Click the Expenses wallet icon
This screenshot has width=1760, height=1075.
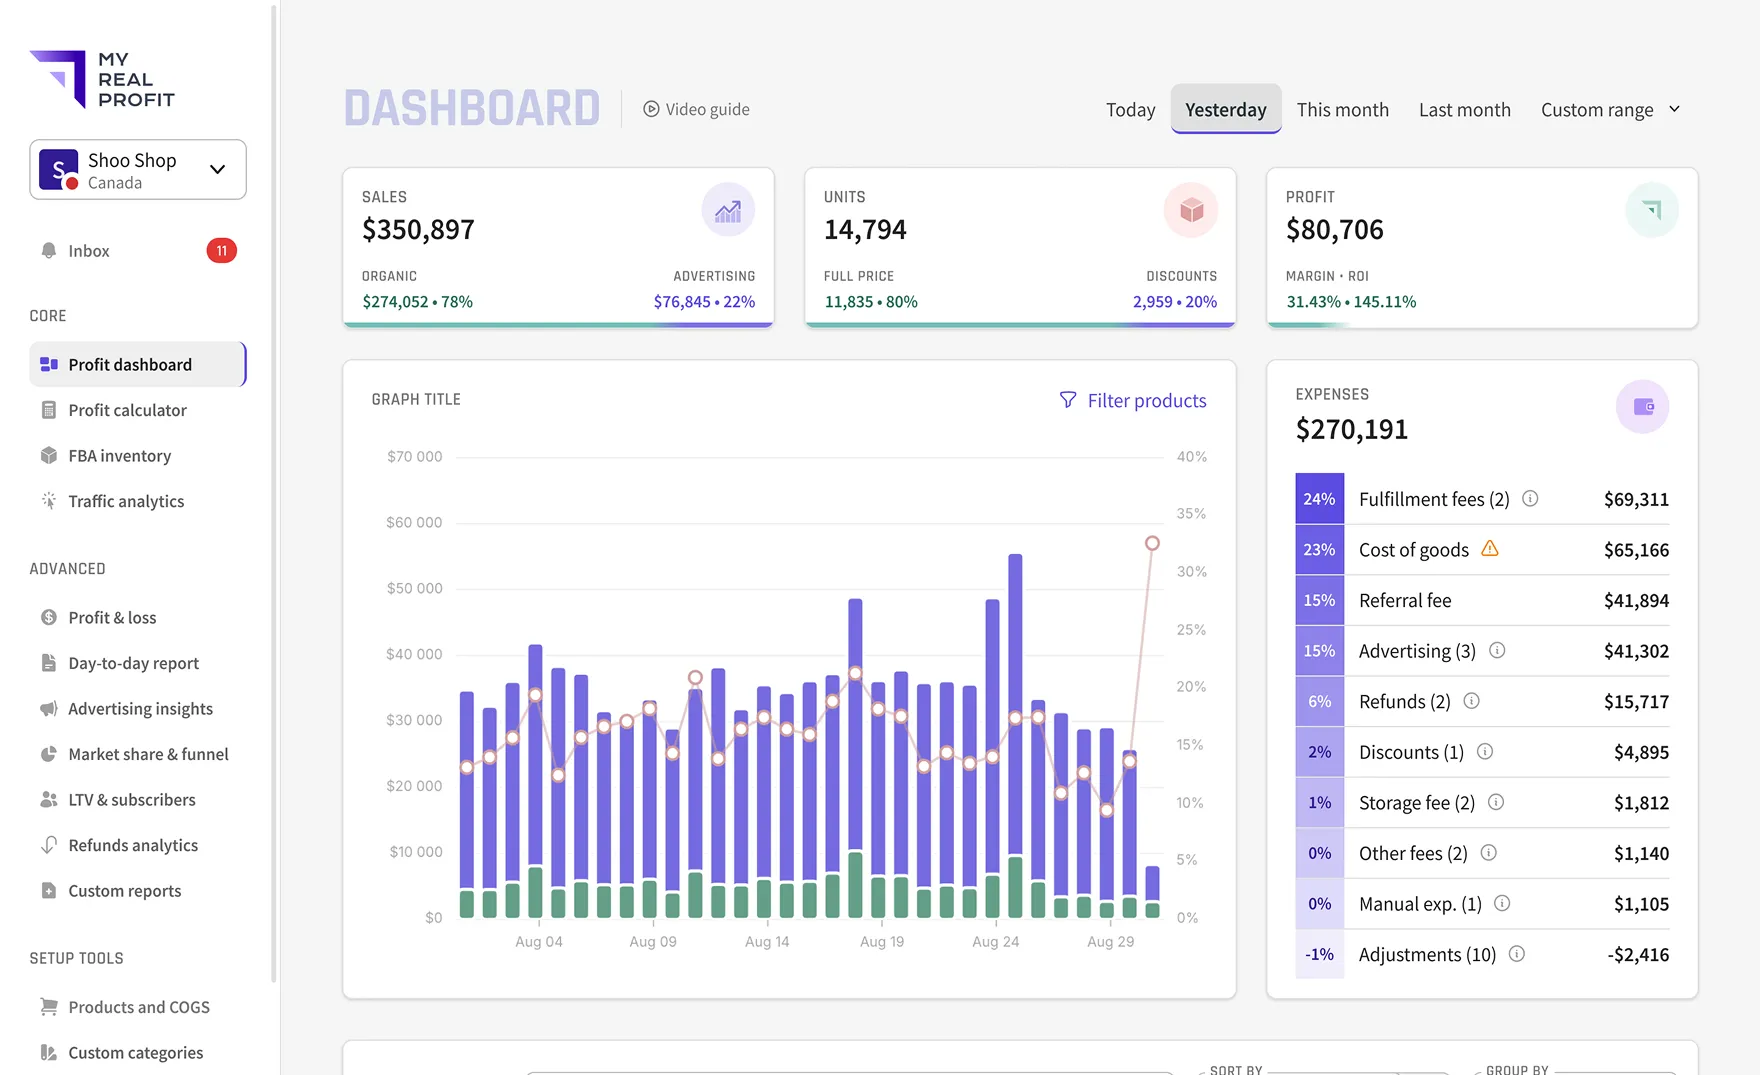pos(1643,407)
